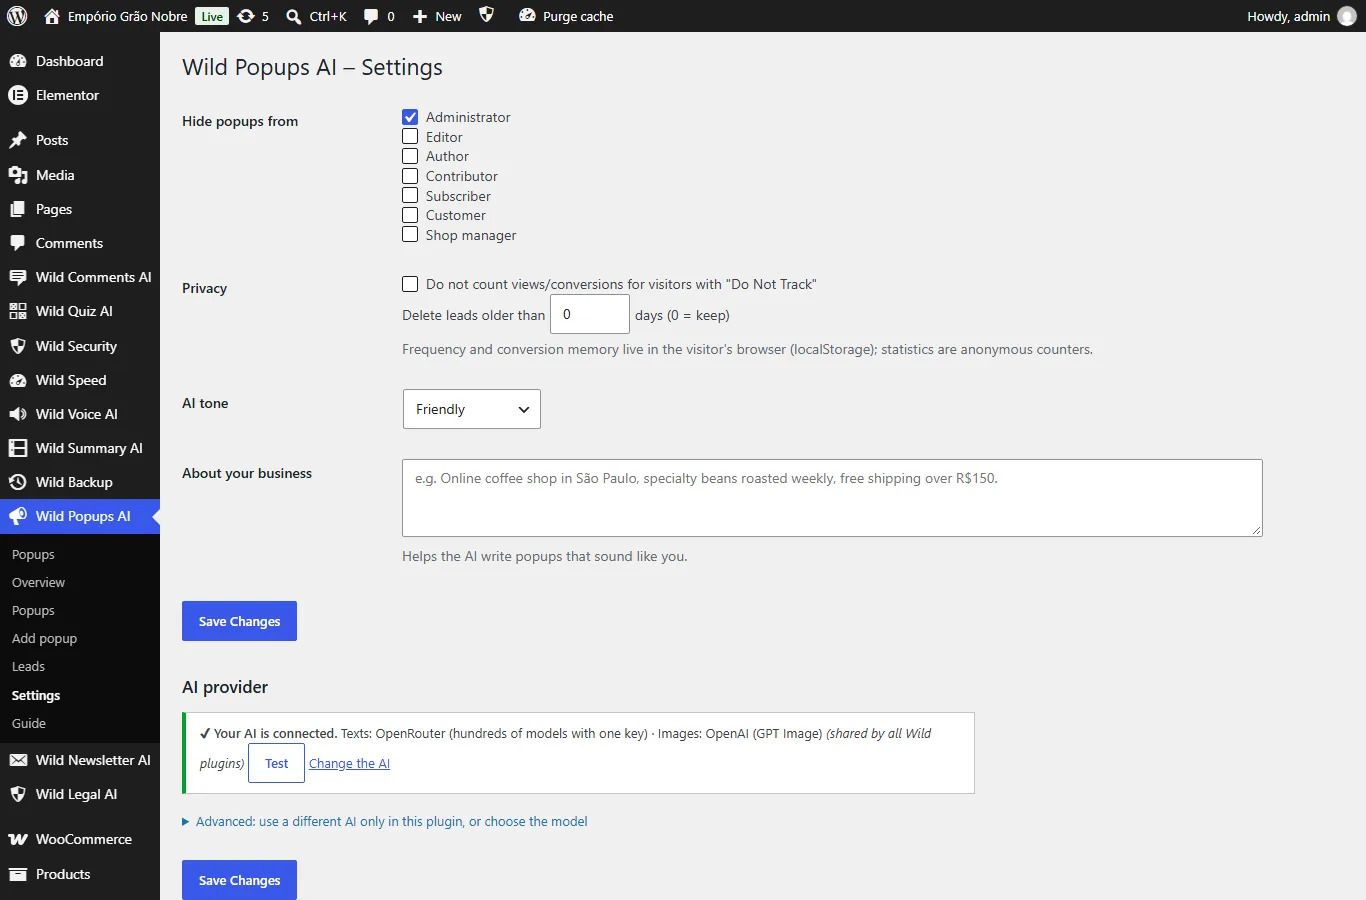Image resolution: width=1366 pixels, height=900 pixels.
Task: Open the comments bubble icon in the top bar
Action: click(371, 16)
